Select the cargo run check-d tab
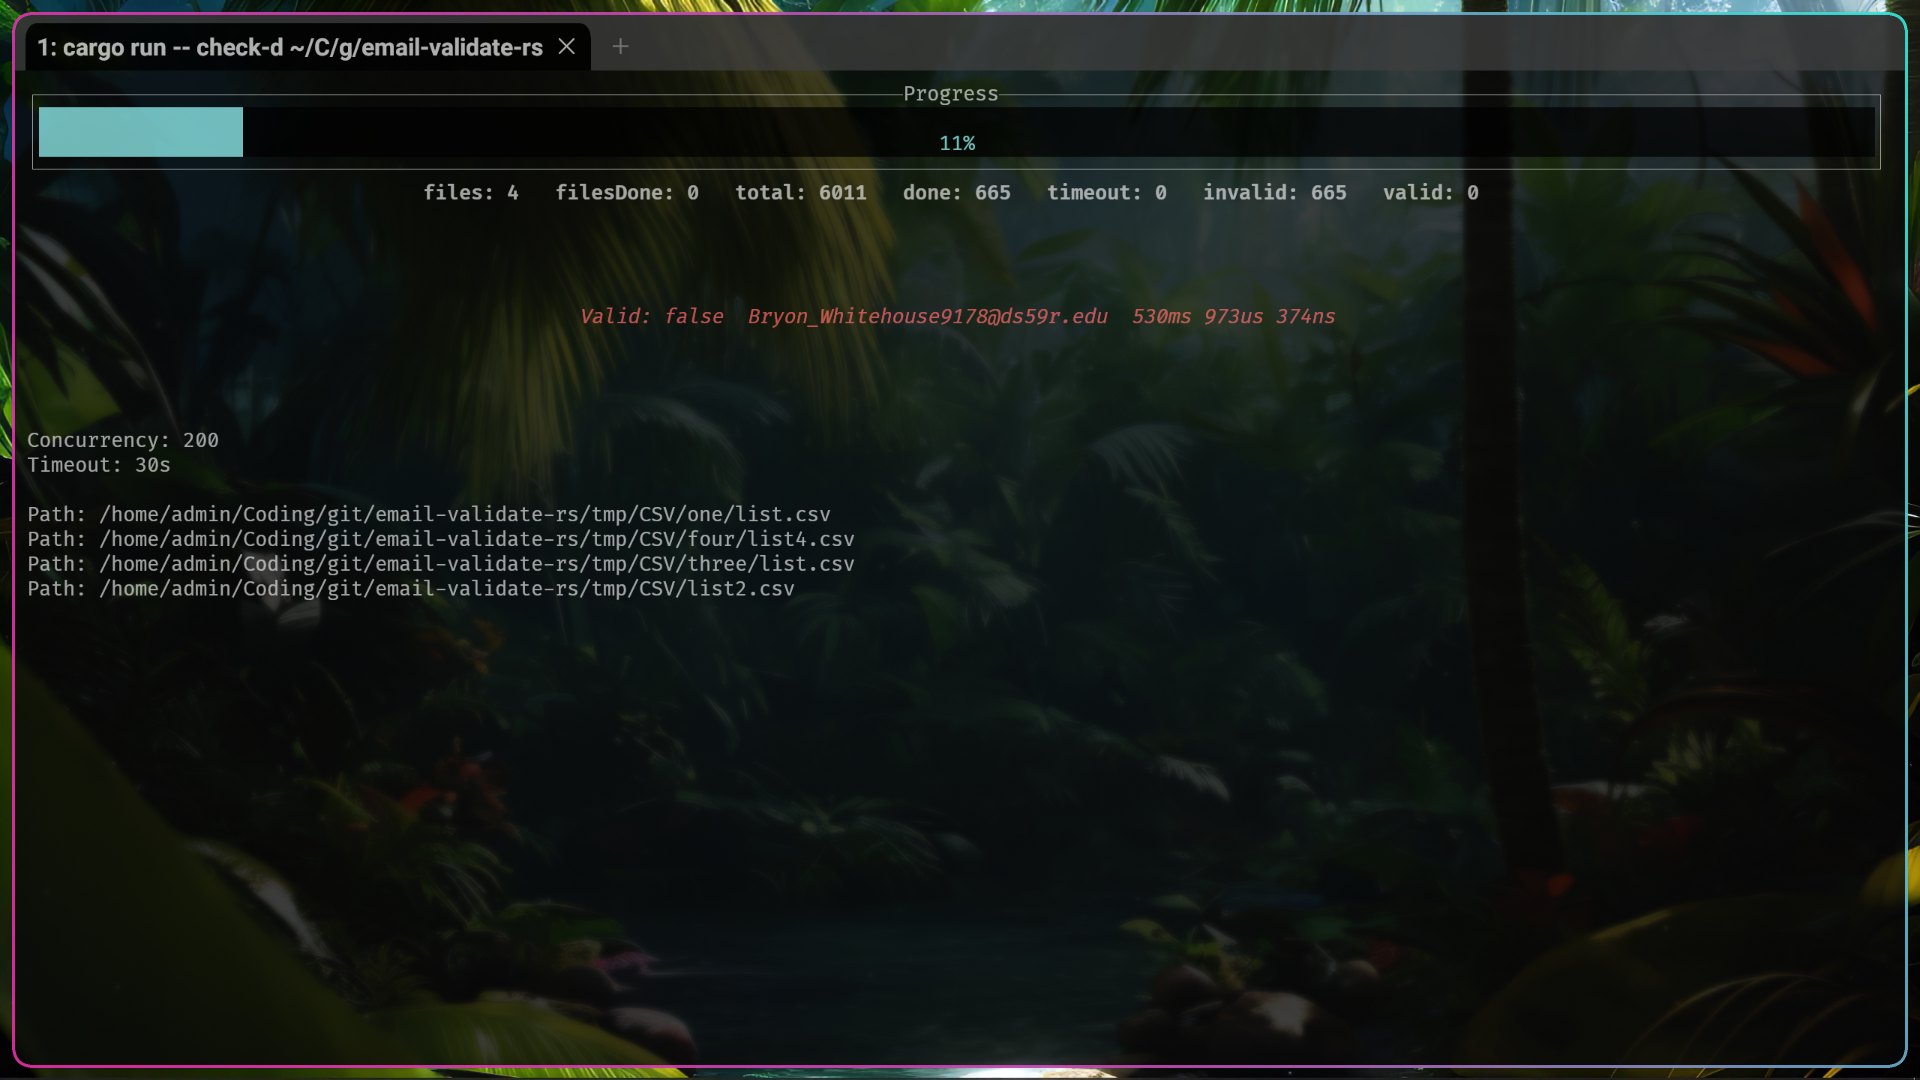The height and width of the screenshot is (1080, 1920). (290, 47)
